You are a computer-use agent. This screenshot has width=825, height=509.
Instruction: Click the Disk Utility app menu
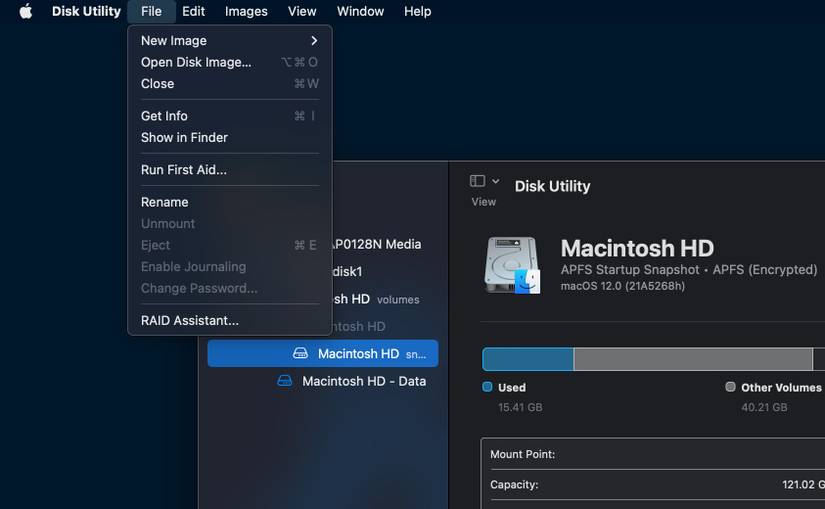point(86,11)
